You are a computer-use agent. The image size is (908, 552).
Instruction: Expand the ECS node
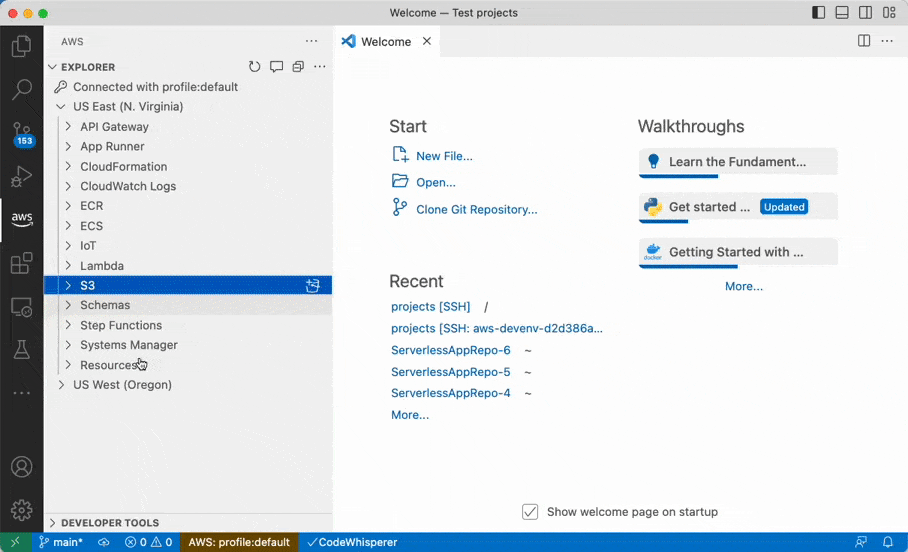coord(68,226)
